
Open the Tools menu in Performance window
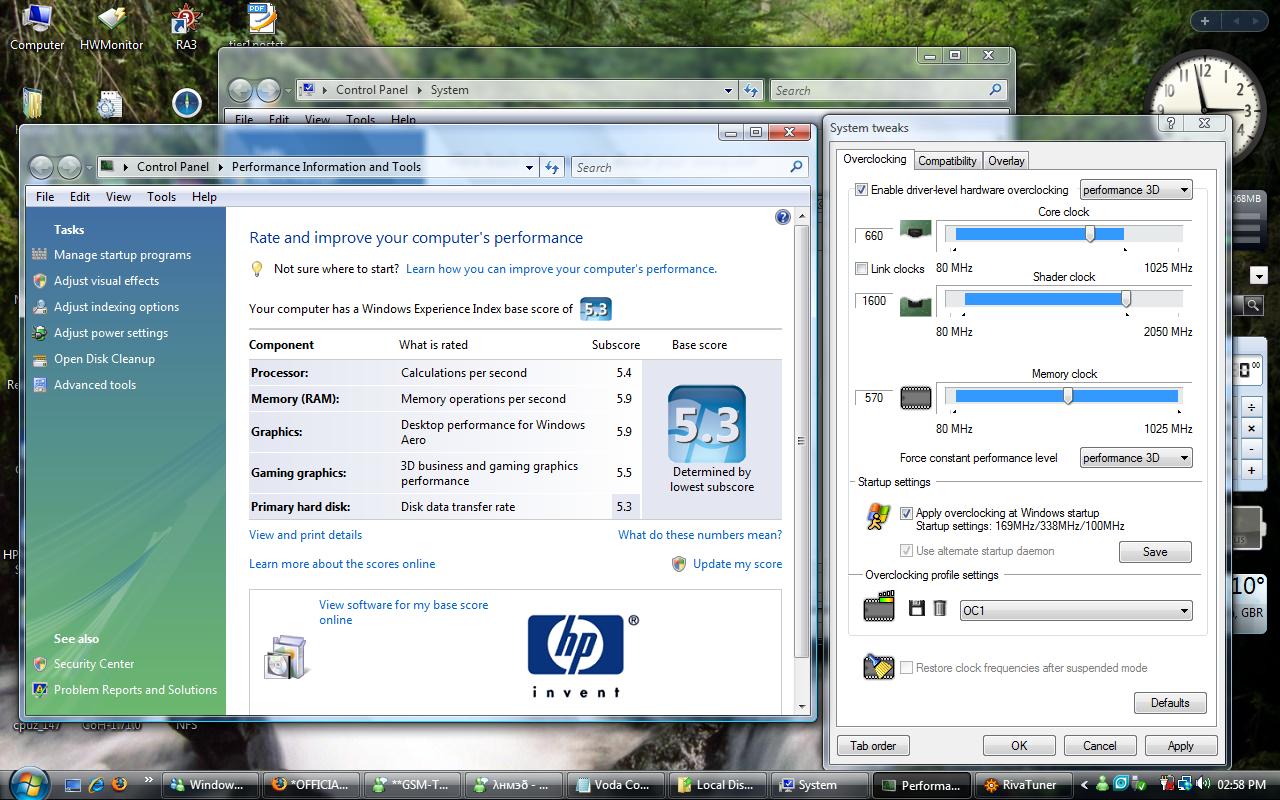coord(161,197)
